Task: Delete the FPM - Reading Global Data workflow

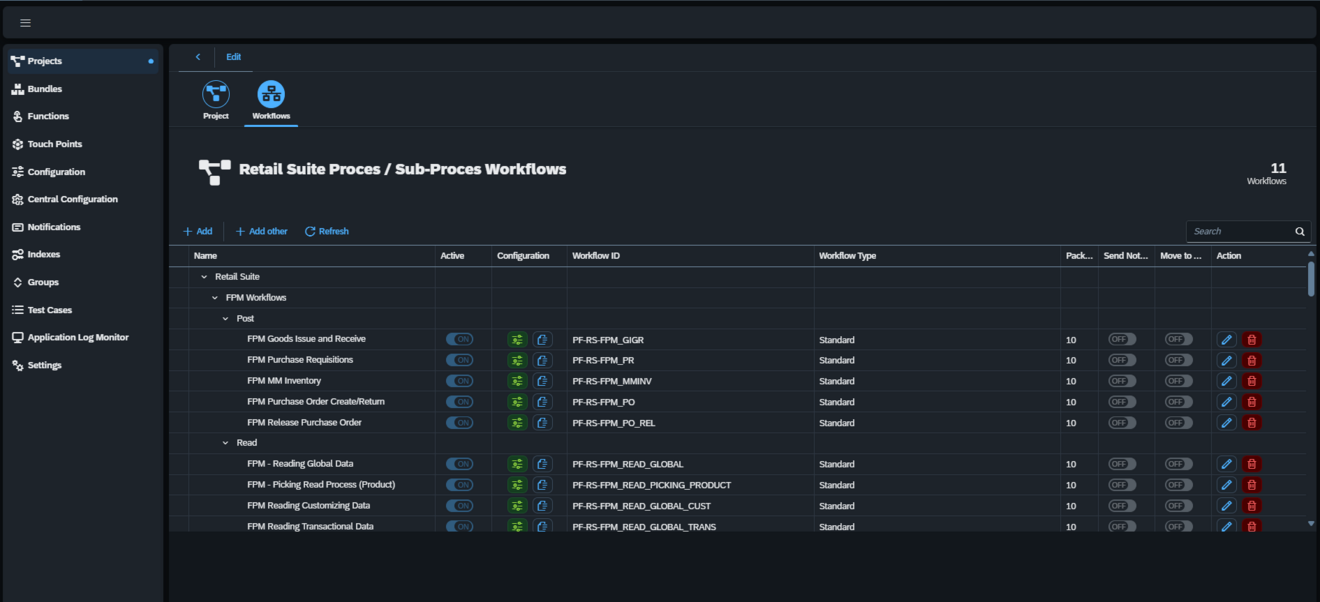Action: tap(1251, 464)
